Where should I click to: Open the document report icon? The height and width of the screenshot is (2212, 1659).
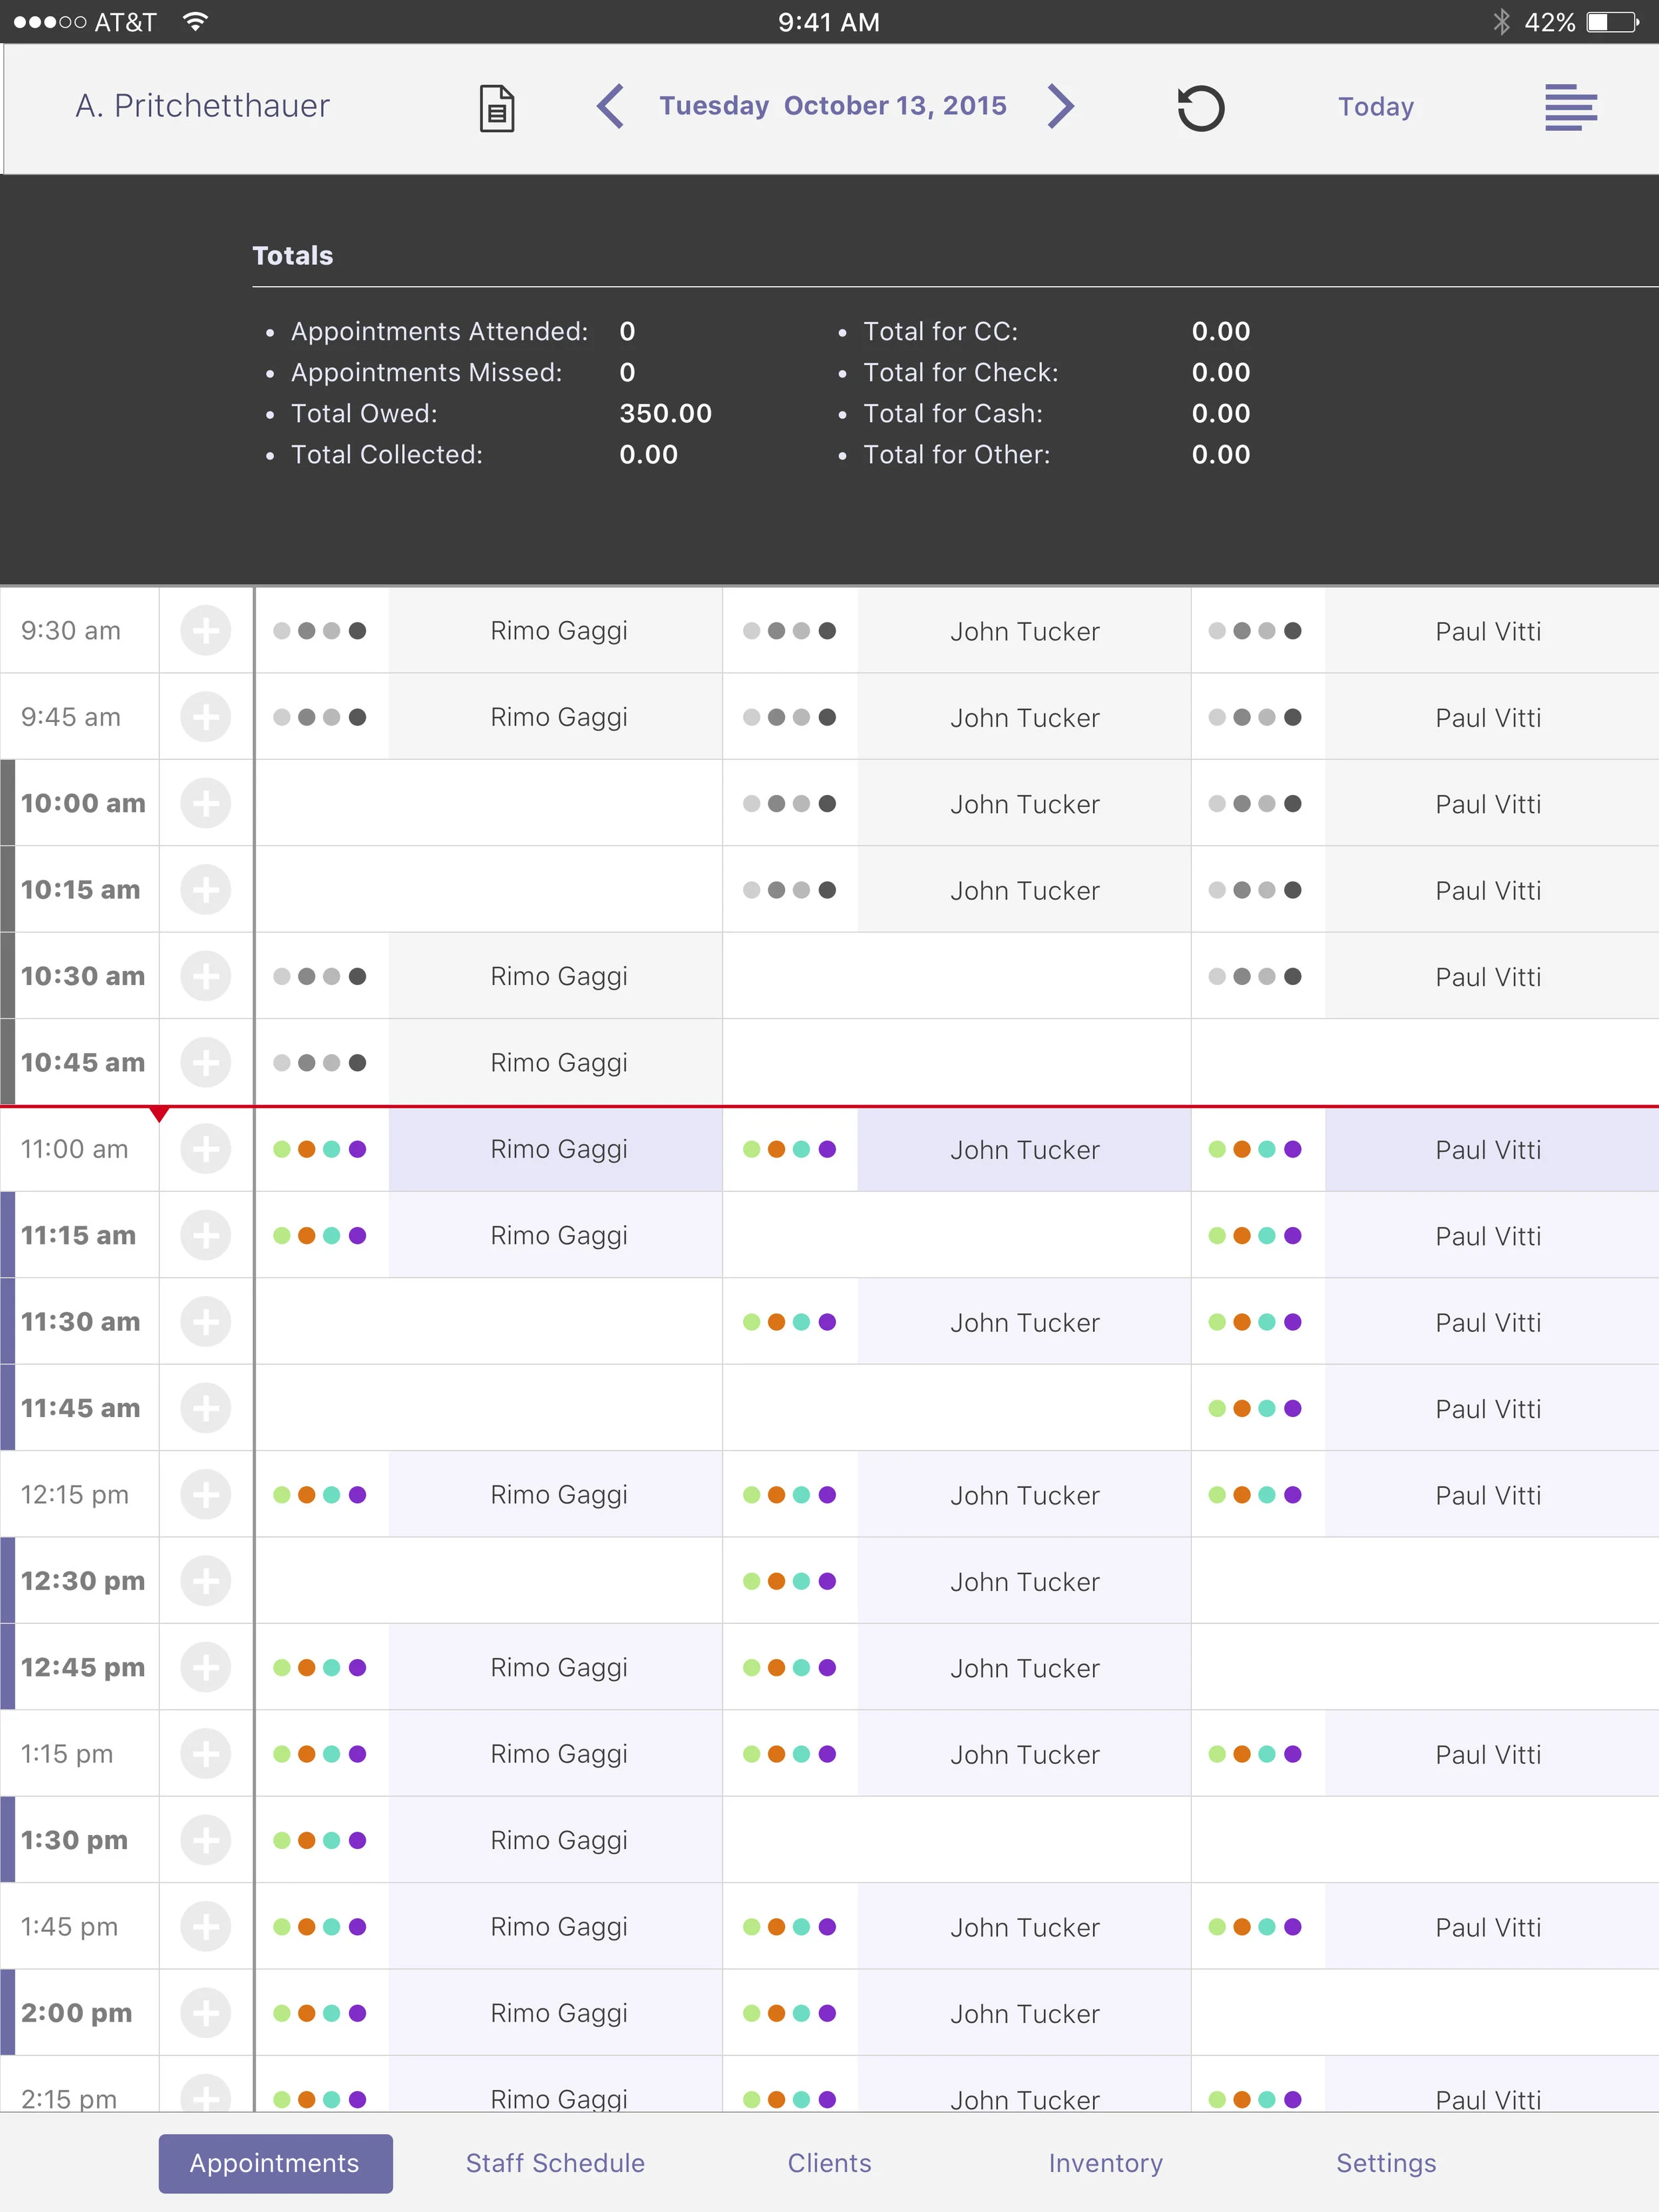(497, 108)
